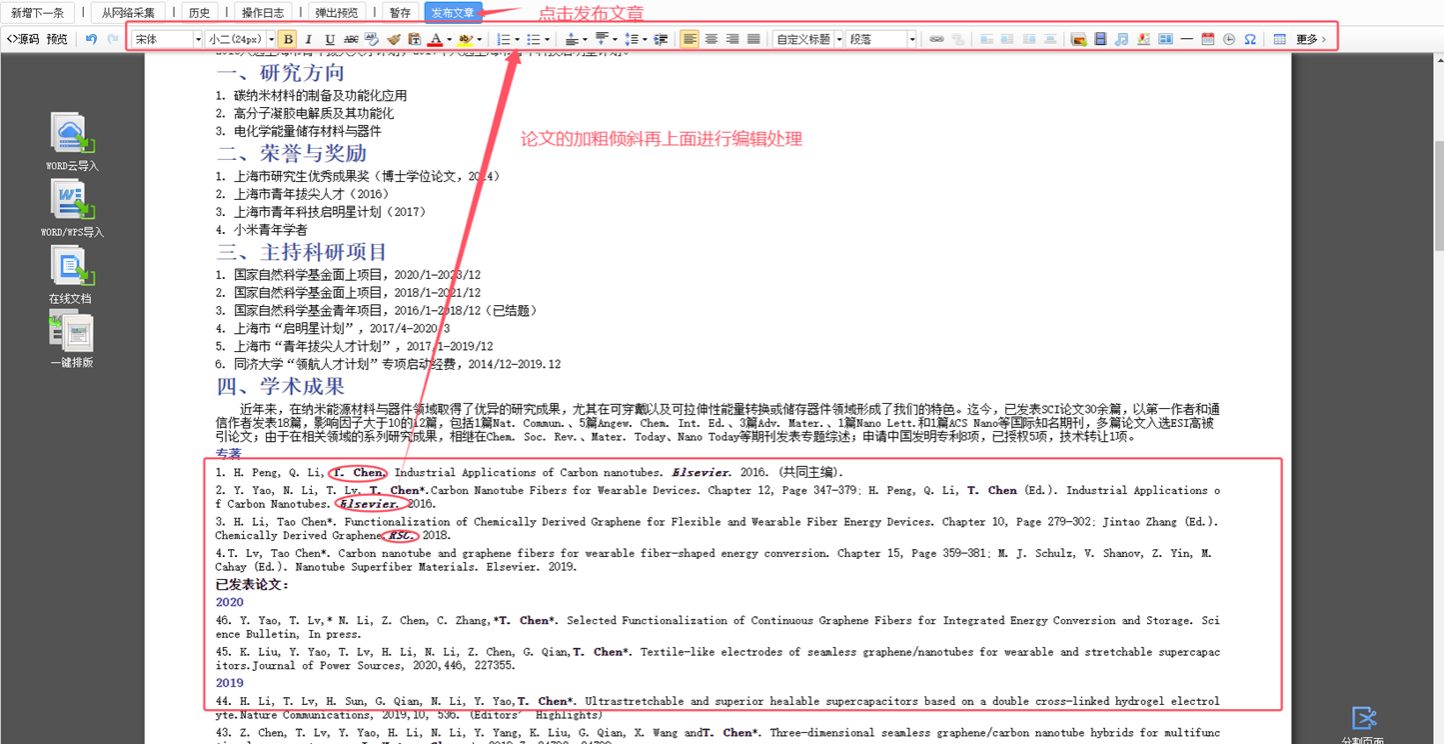Switch to 源码 source code view

click(x=23, y=39)
